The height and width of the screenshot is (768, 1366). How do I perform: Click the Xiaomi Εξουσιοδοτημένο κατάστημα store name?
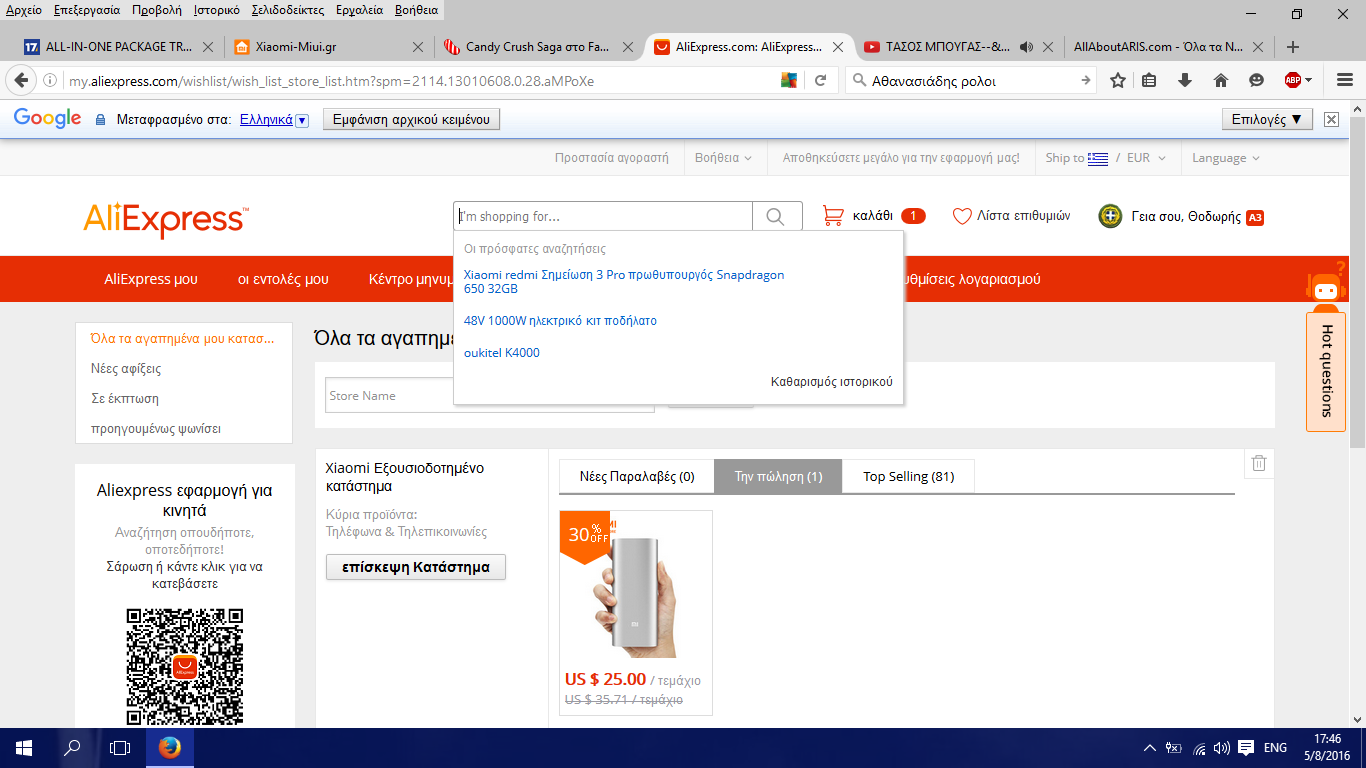coord(405,477)
